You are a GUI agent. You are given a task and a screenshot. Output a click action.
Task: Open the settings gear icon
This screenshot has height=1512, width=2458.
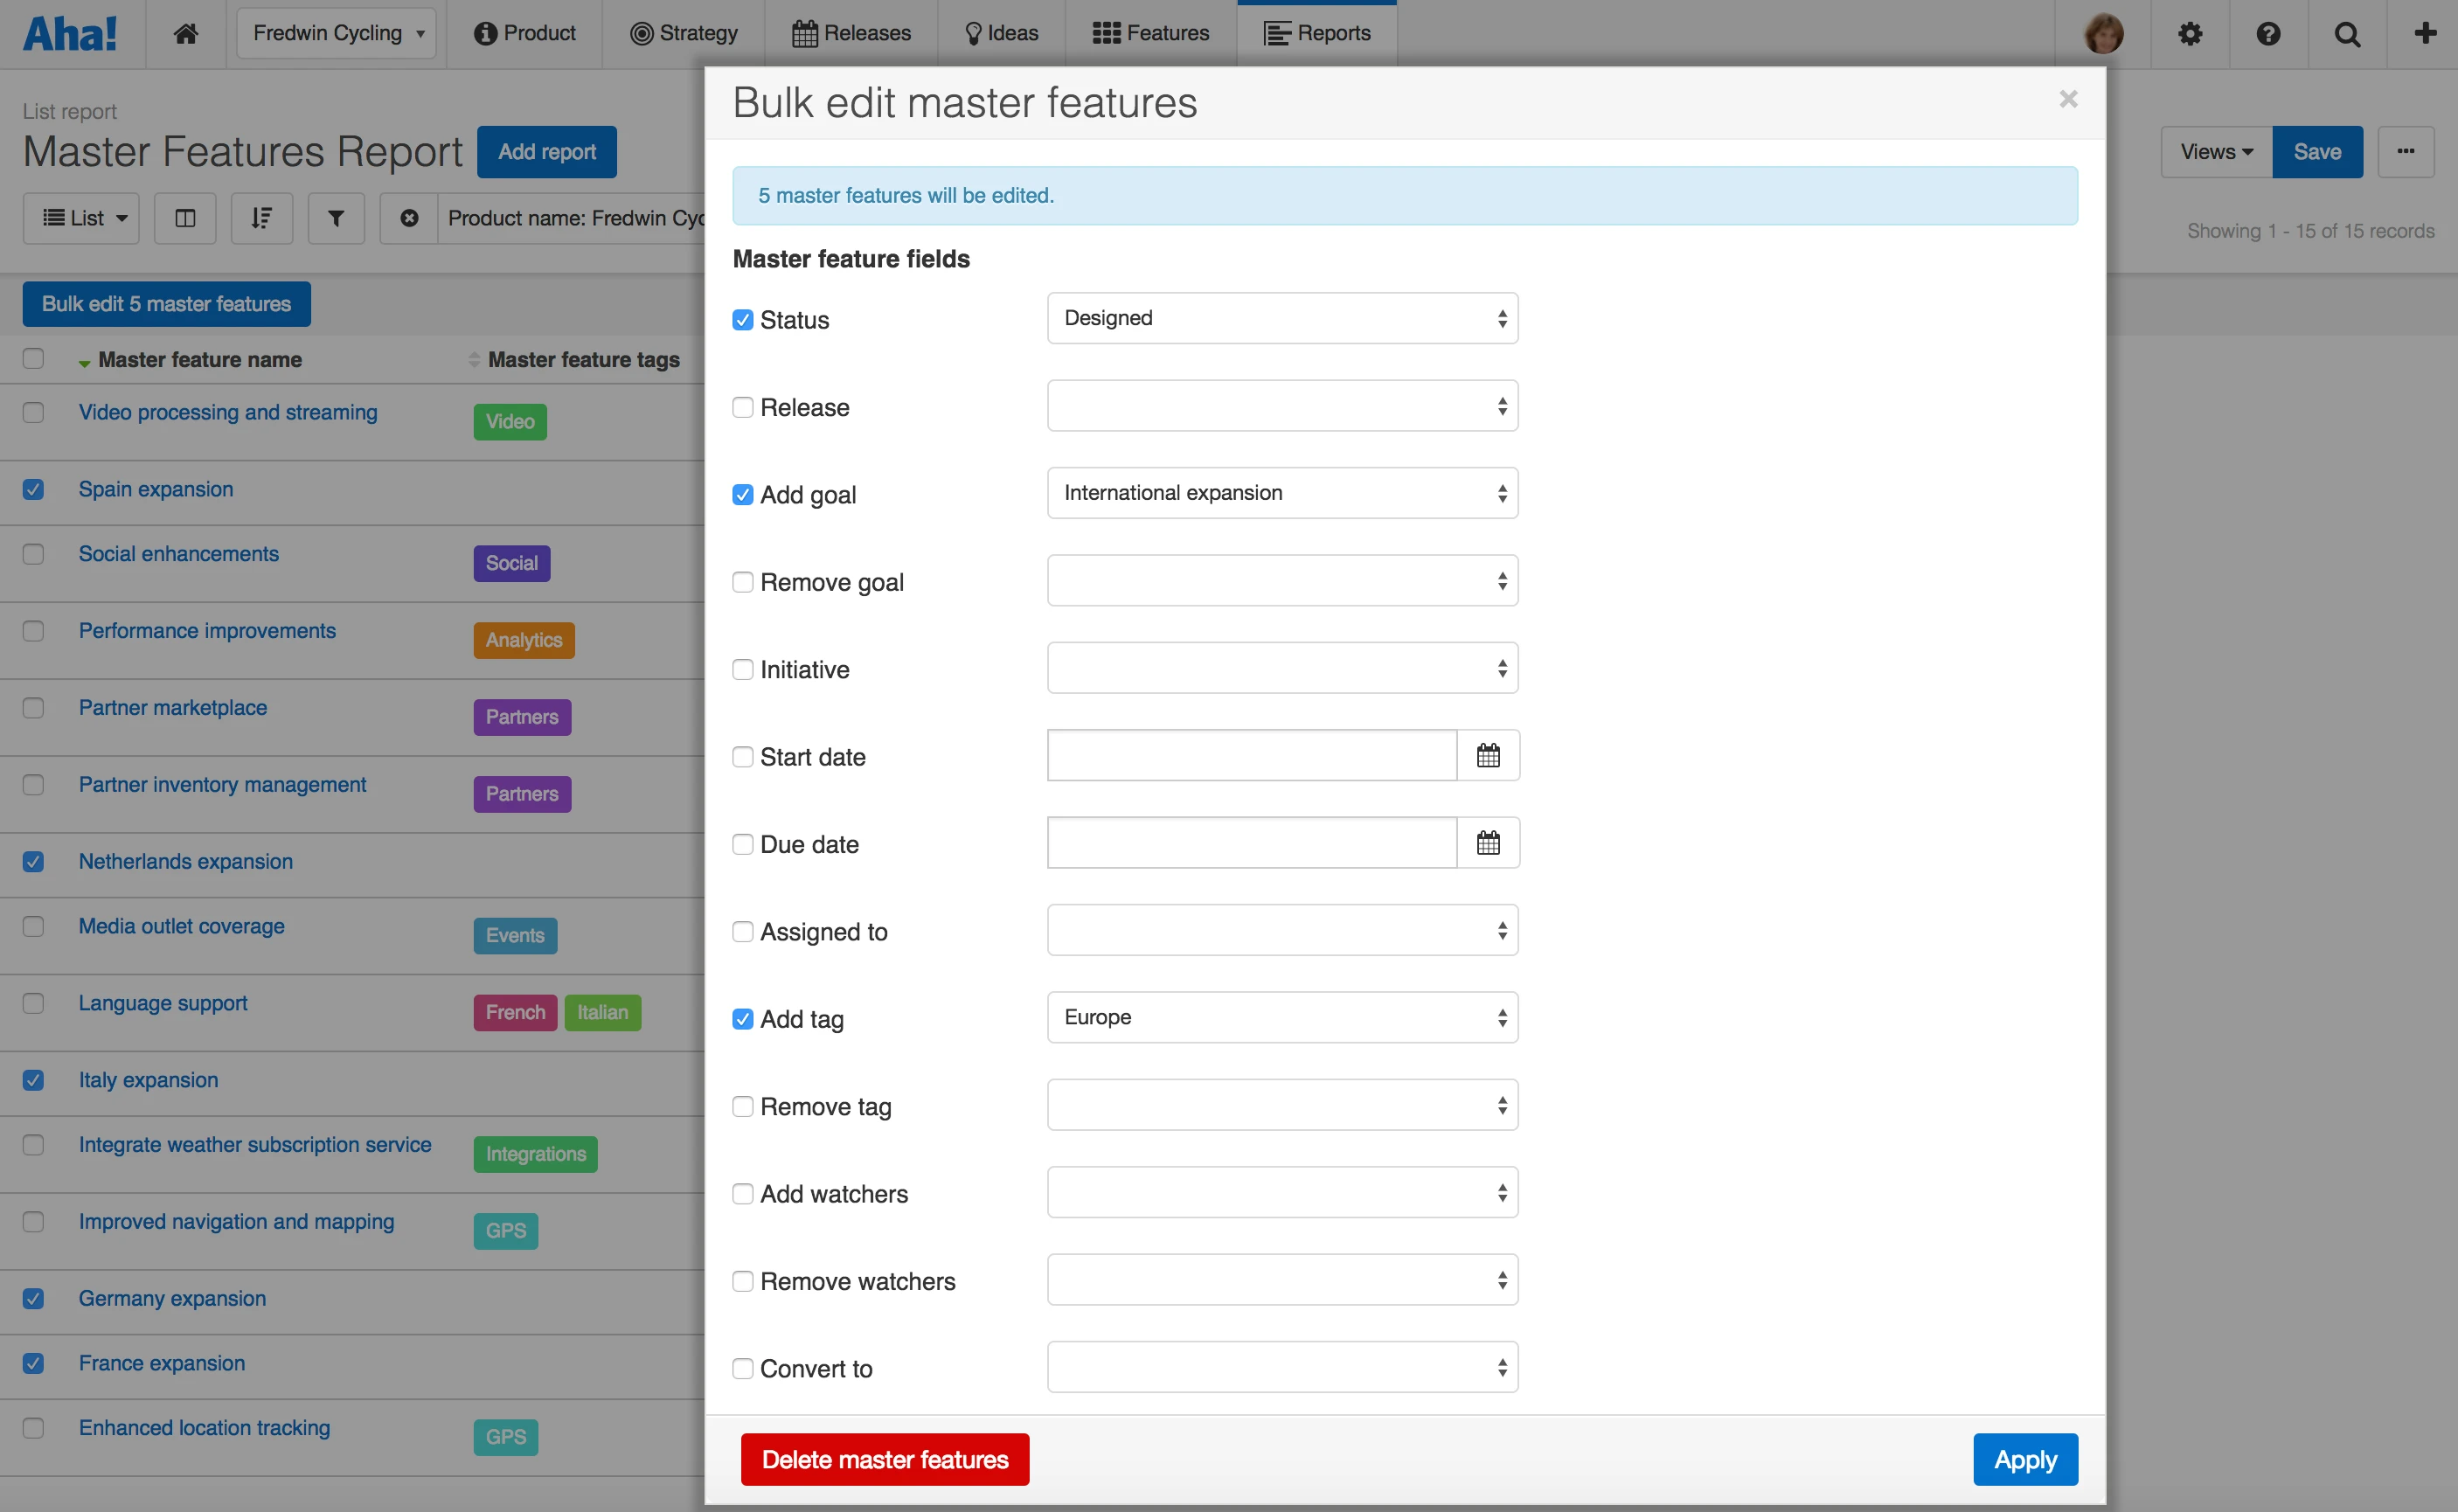coord(2190,33)
